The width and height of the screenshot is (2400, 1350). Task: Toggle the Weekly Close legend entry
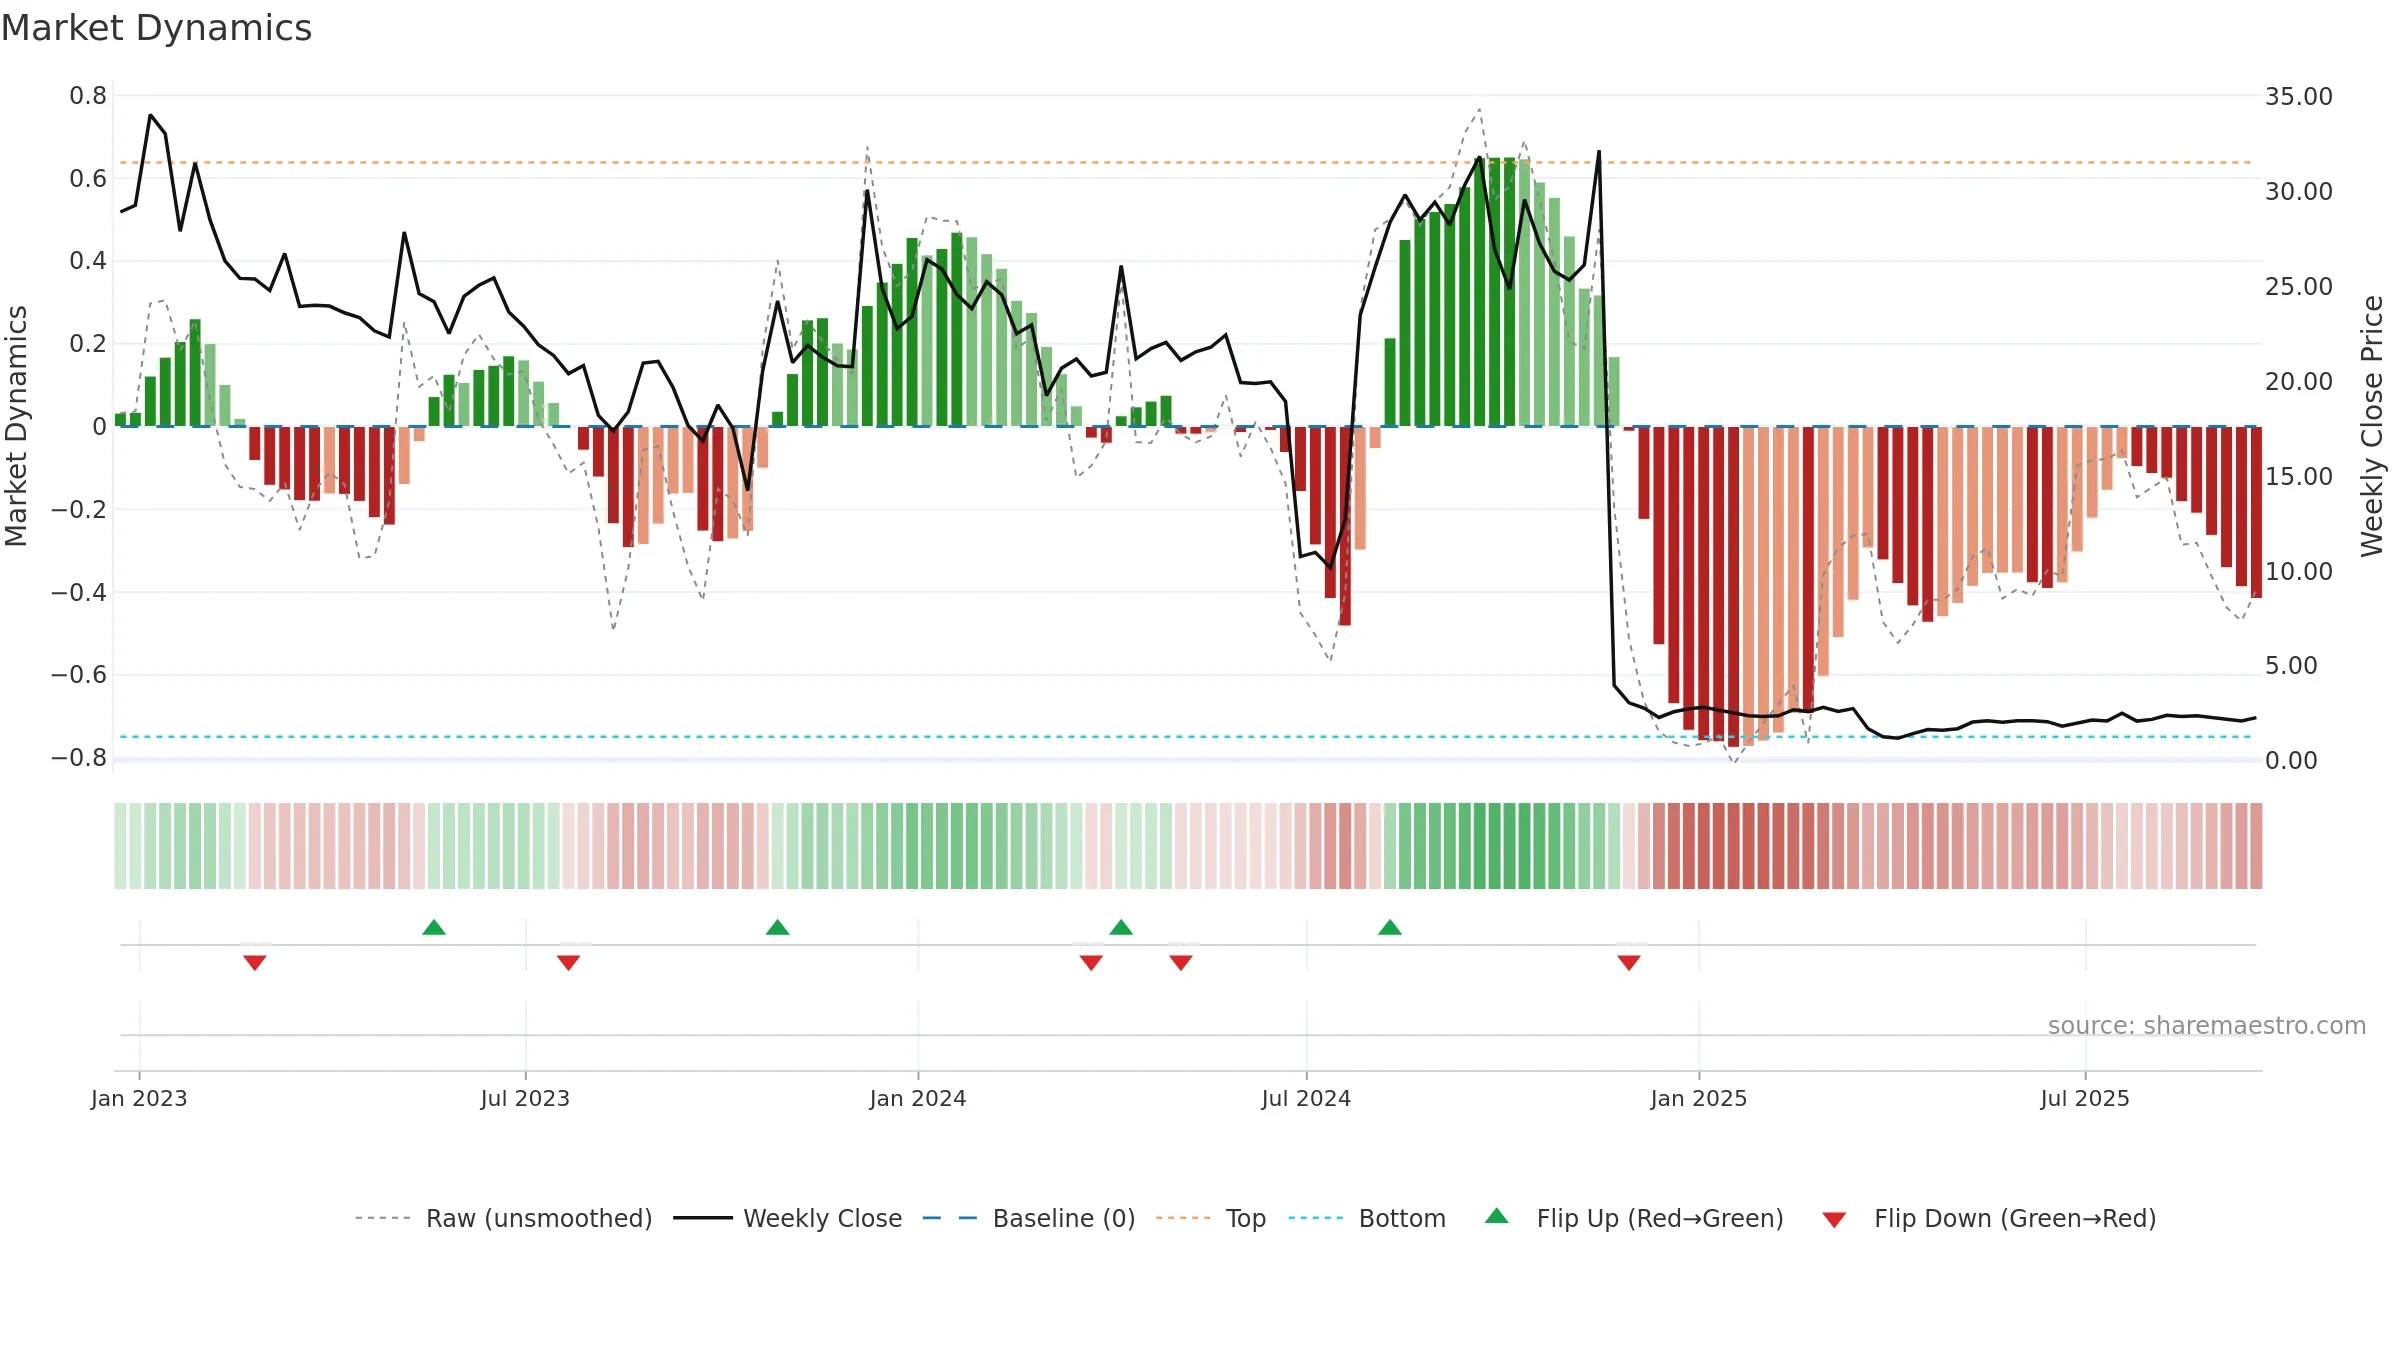pos(788,1218)
